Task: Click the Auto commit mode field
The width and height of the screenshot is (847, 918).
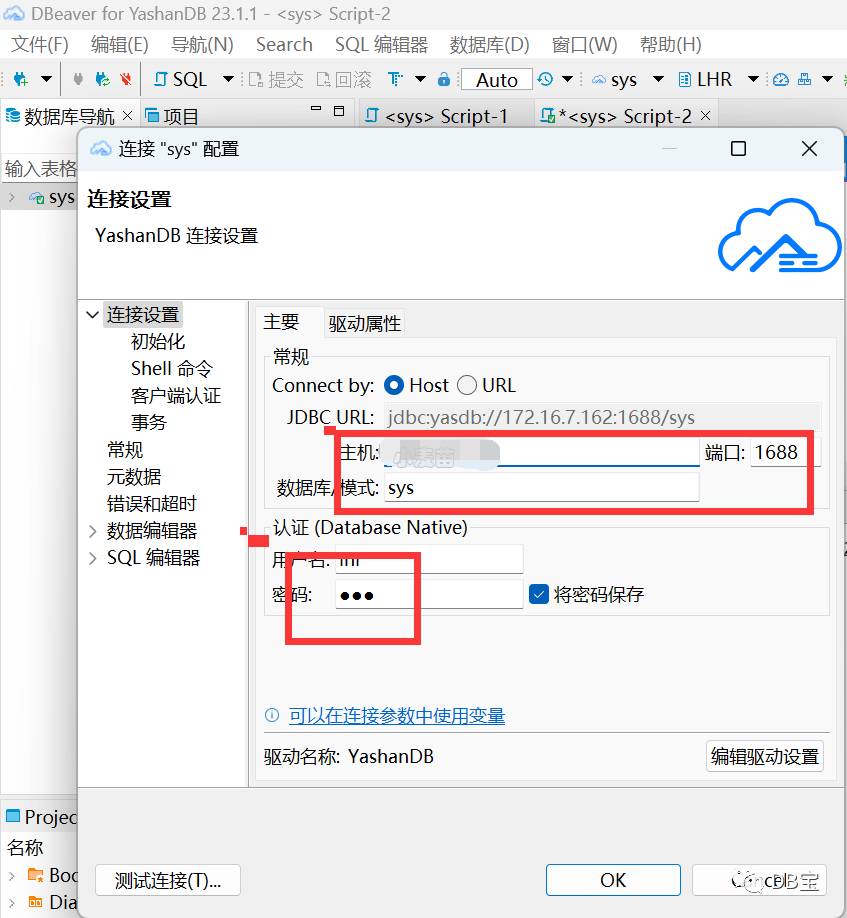Action: [496, 80]
